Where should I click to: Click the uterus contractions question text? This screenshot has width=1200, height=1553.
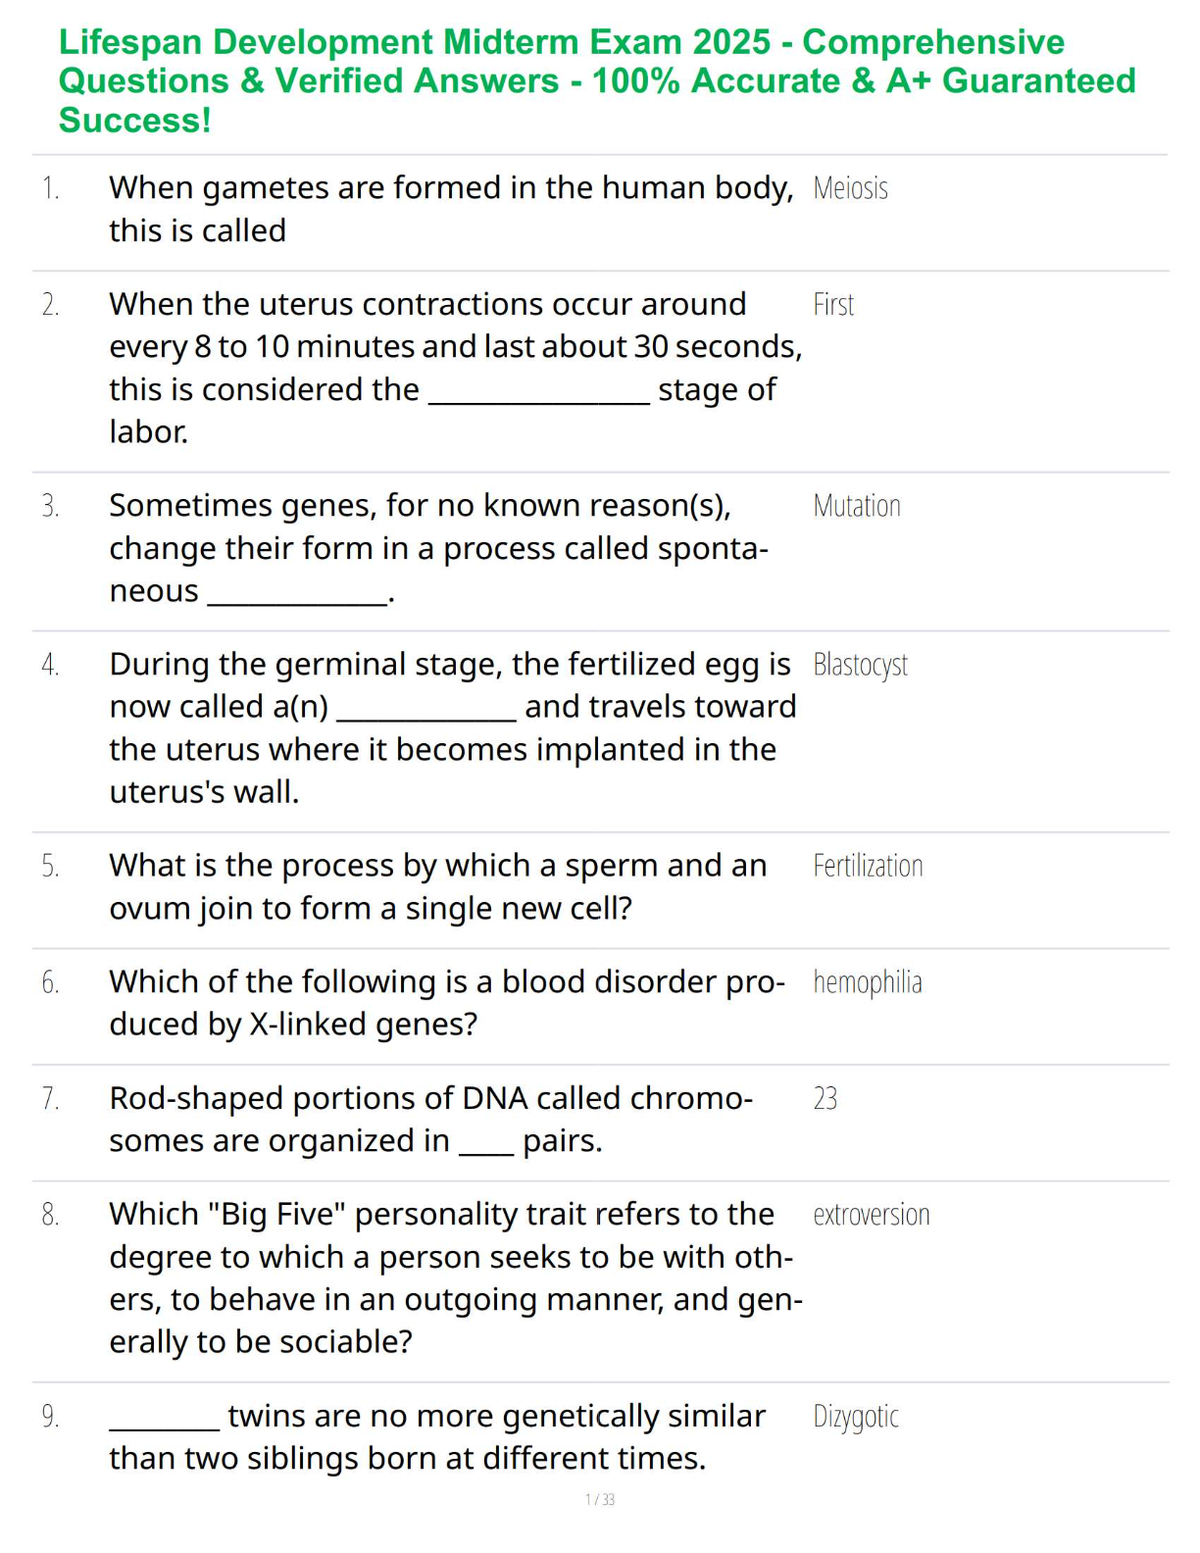pyautogui.click(x=456, y=368)
